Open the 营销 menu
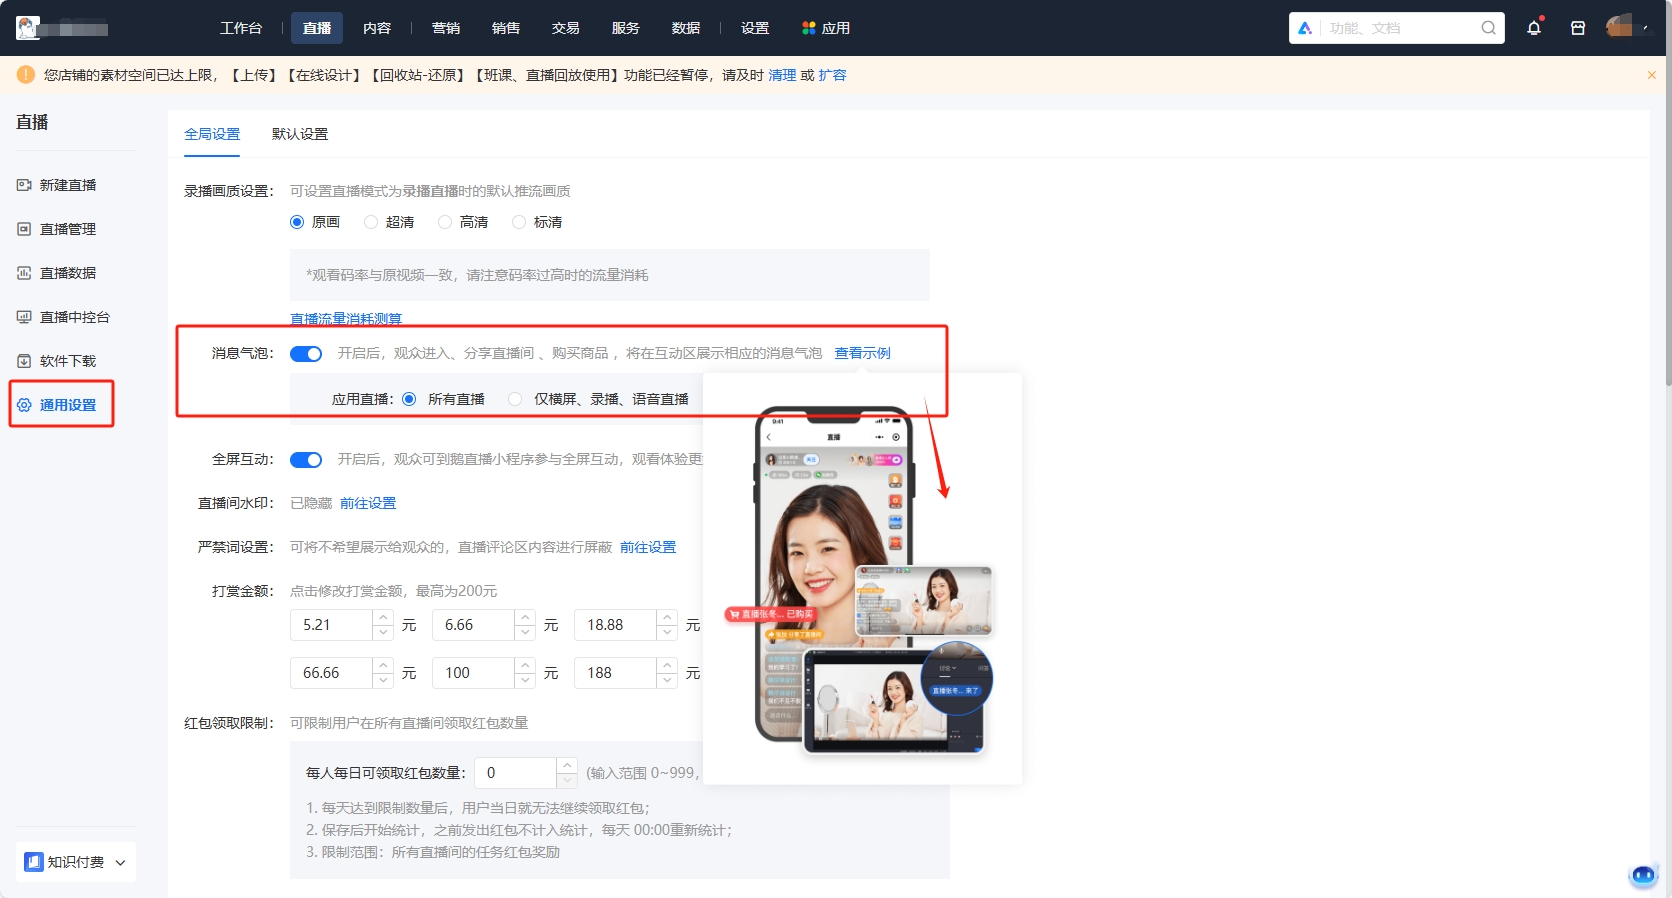 446,28
